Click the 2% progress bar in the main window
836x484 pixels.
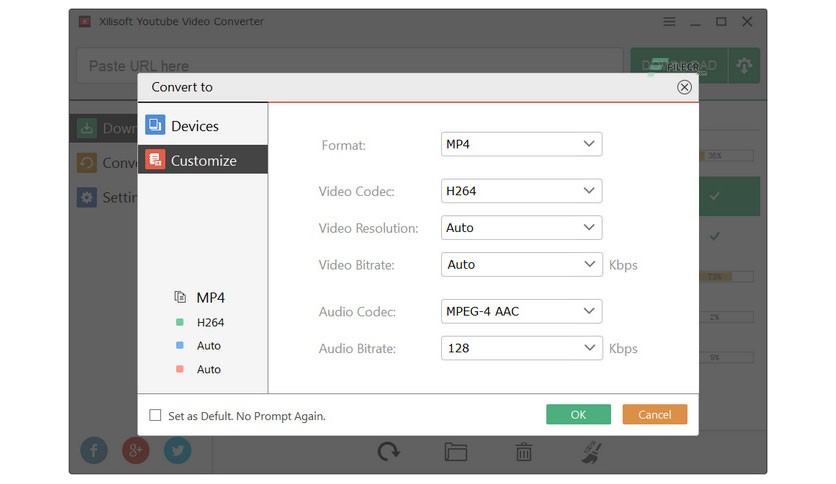(x=726, y=317)
